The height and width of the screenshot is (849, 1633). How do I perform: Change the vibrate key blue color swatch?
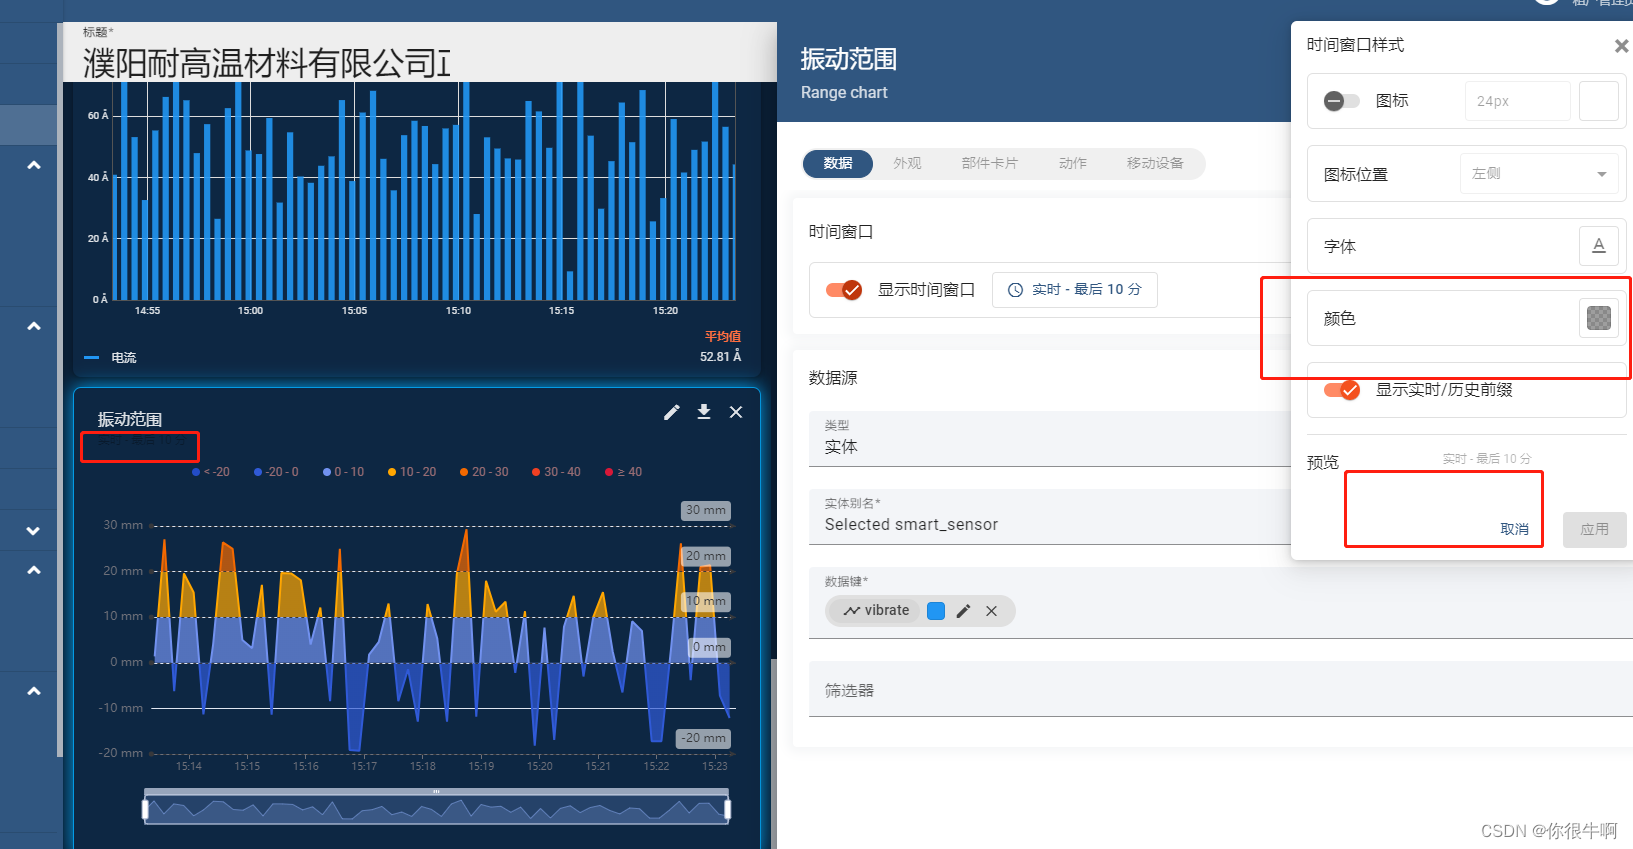click(x=936, y=611)
